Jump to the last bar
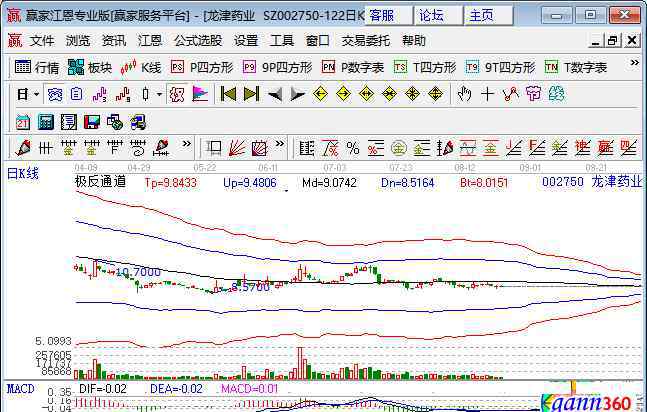Viewport: 647px width, 412px height. [x=251, y=95]
